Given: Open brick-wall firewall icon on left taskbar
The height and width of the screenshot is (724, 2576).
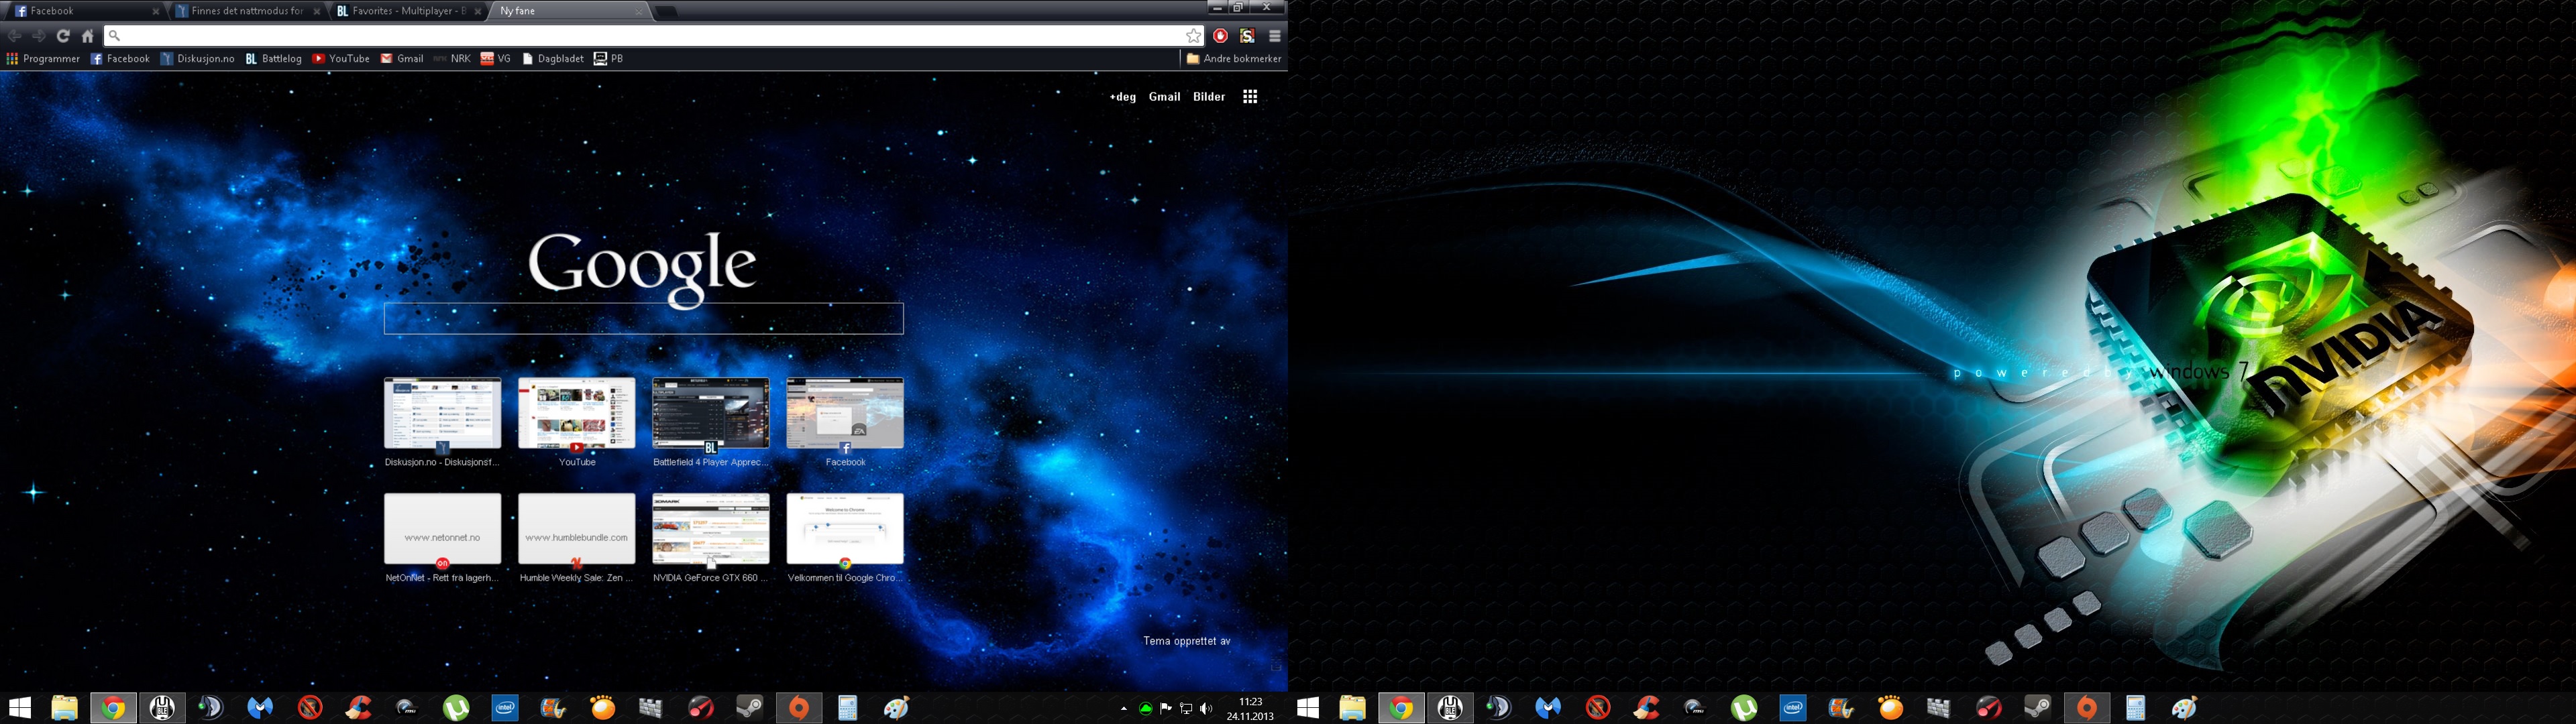Looking at the screenshot, I should [651, 708].
